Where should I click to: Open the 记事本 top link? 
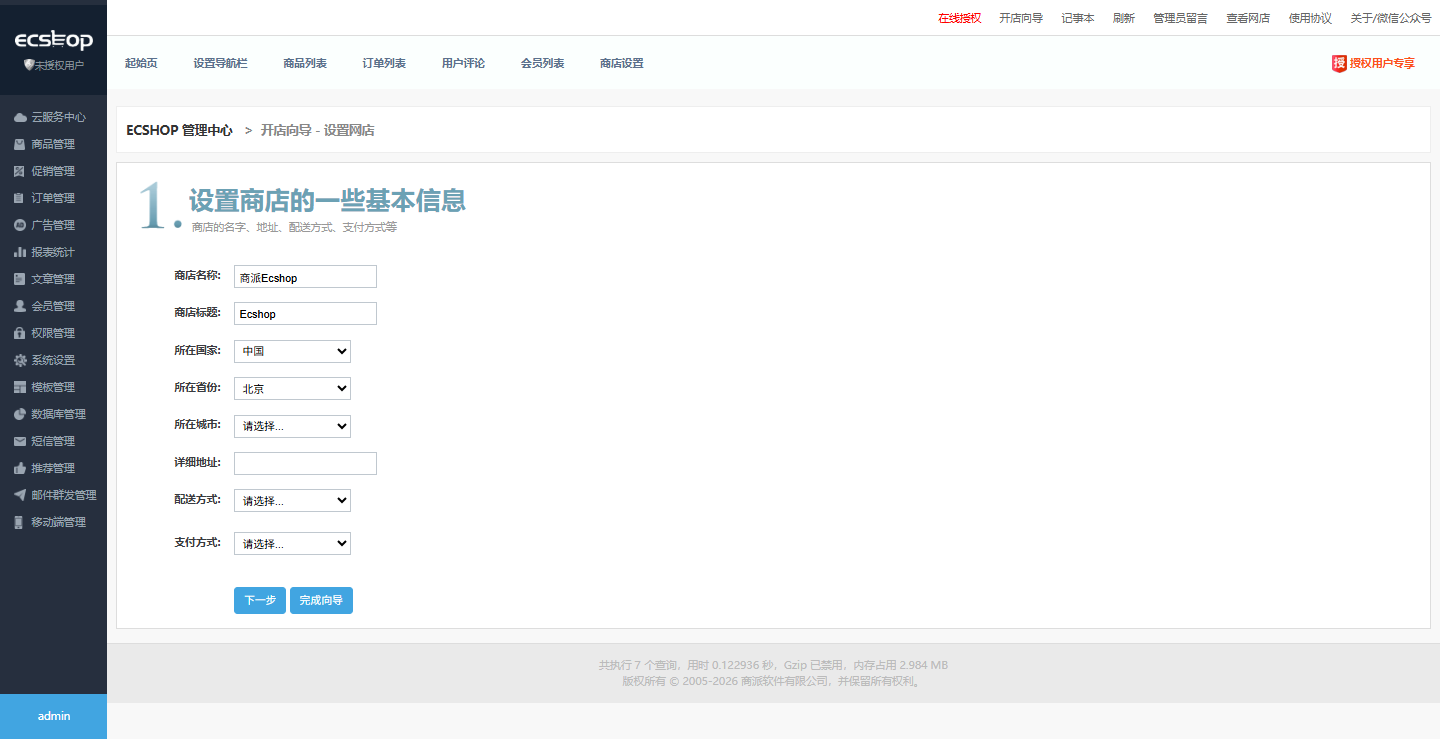click(x=1078, y=18)
